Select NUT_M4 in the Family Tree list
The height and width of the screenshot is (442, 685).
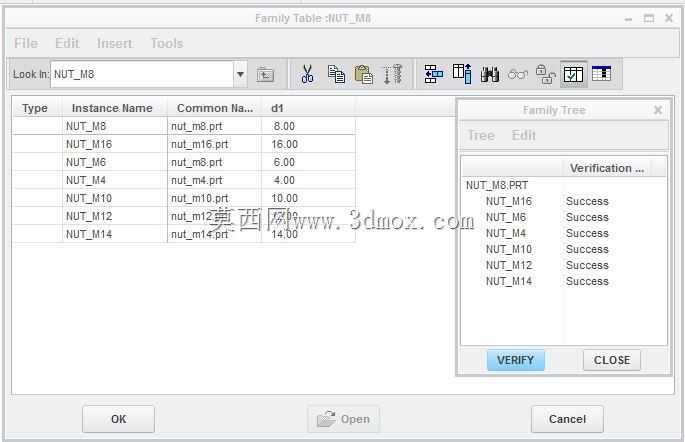pos(506,233)
